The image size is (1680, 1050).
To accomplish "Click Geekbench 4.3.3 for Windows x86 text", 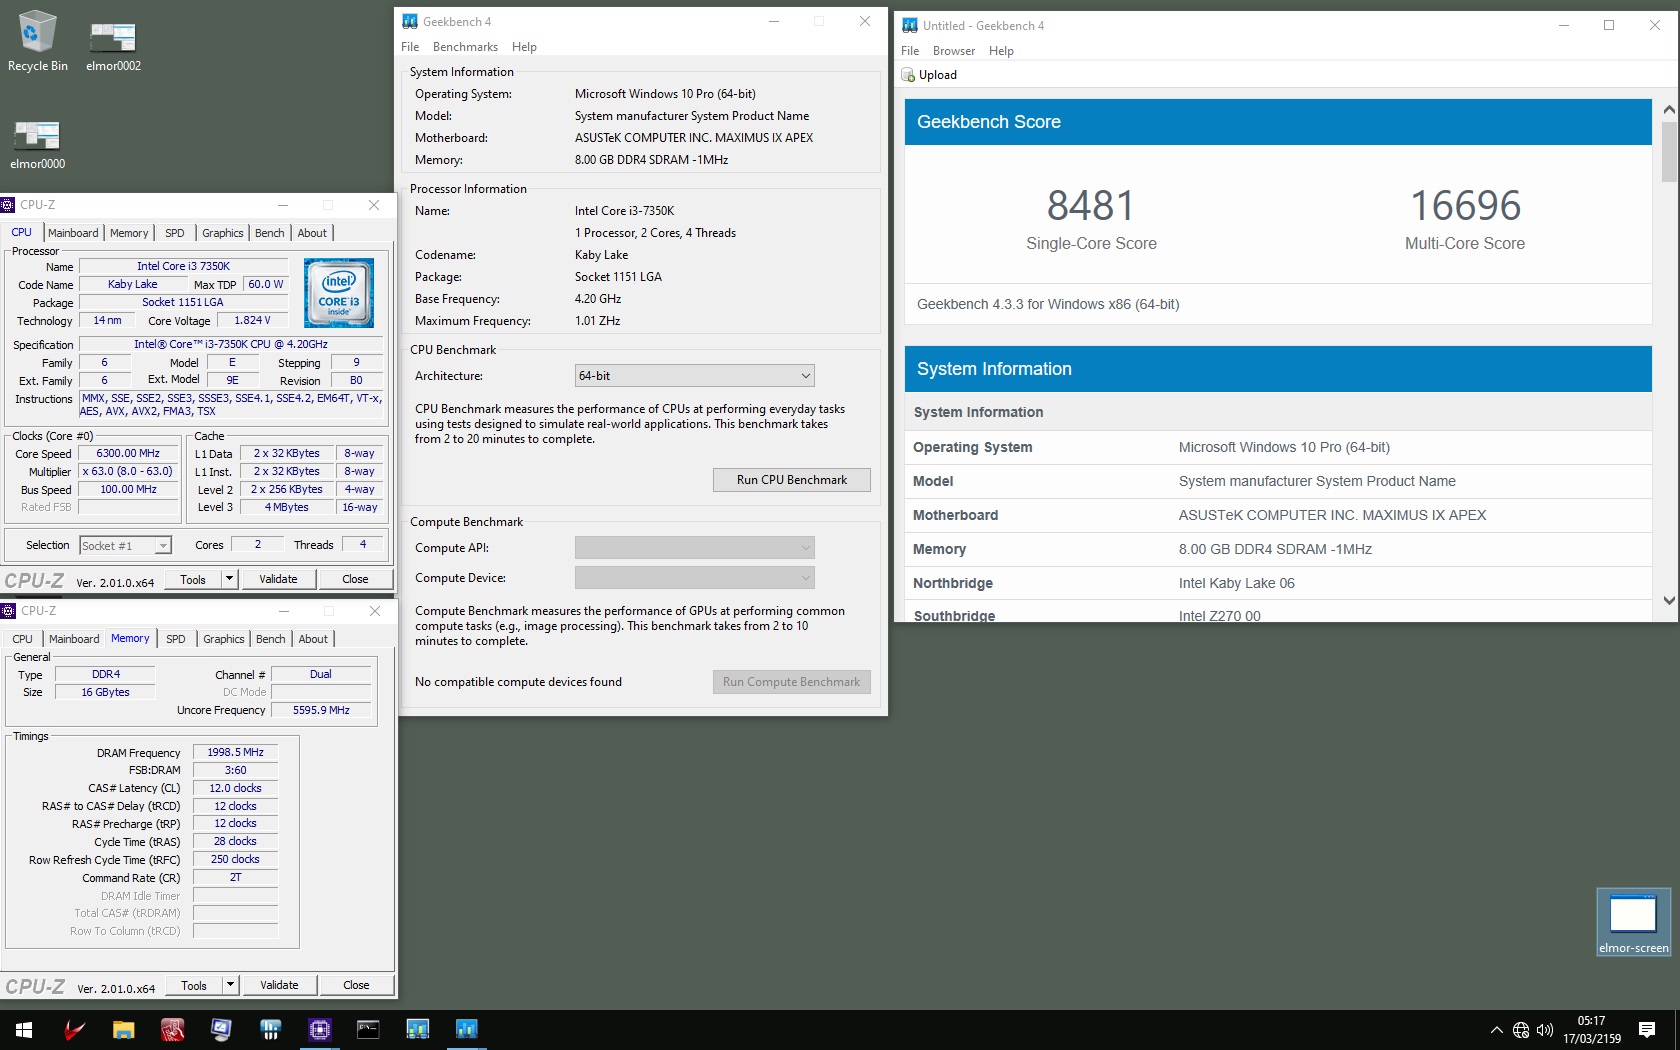I will pyautogui.click(x=1048, y=304).
